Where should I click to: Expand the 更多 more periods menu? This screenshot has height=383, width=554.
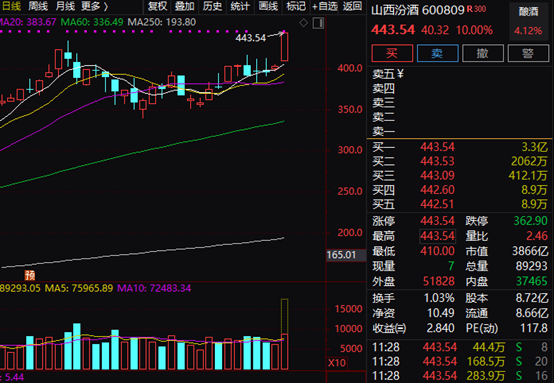[94, 6]
